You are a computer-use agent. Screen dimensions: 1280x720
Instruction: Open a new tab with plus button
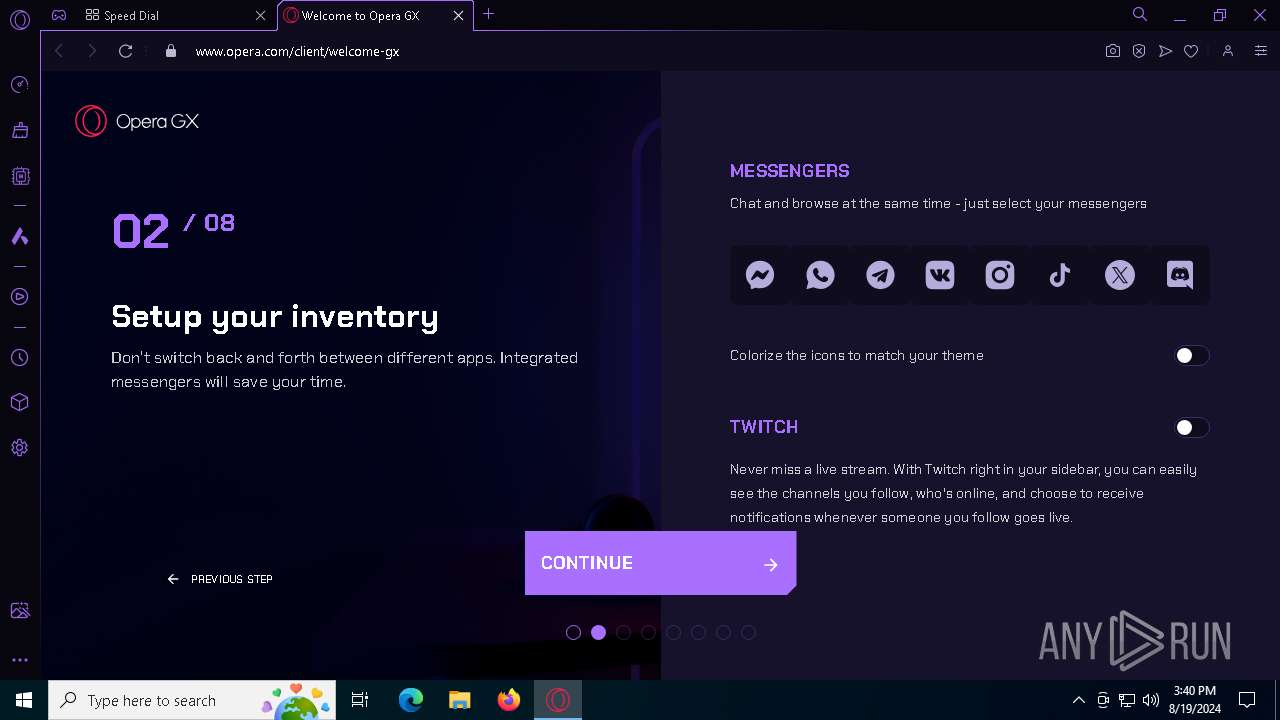488,14
